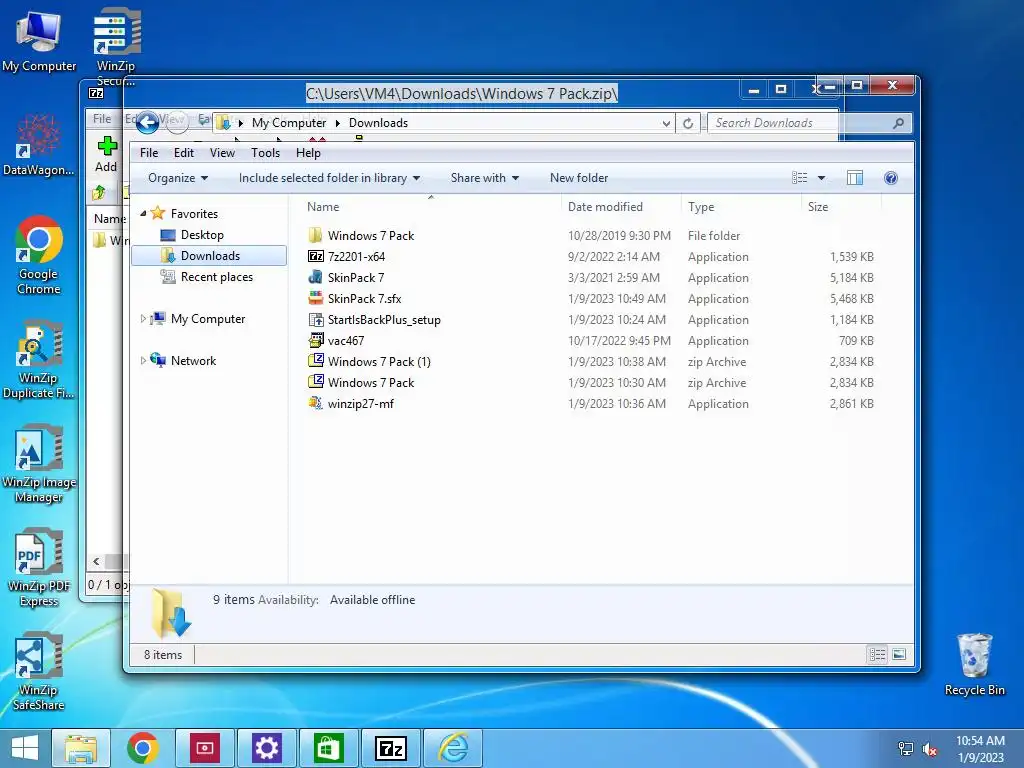The image size is (1024, 768).
Task: Click the Back navigation arrow in Explorer
Action: (x=148, y=122)
